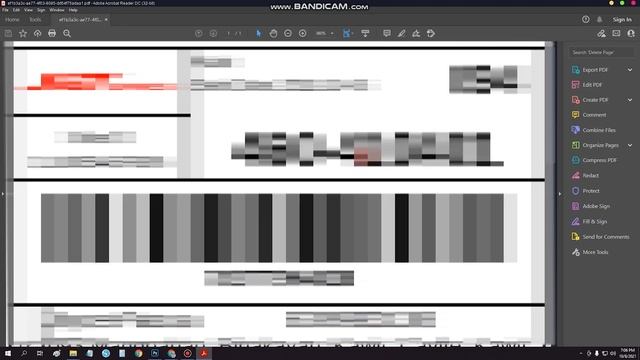Open Find text with the magnifier icon
The width and height of the screenshot is (640, 360).
(67, 33)
